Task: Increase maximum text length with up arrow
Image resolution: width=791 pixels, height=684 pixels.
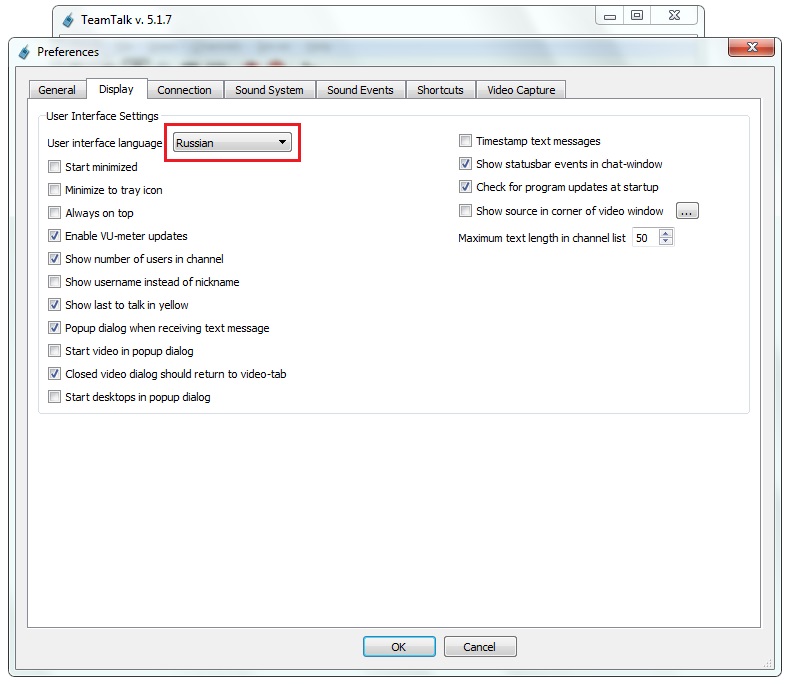Action: point(667,234)
